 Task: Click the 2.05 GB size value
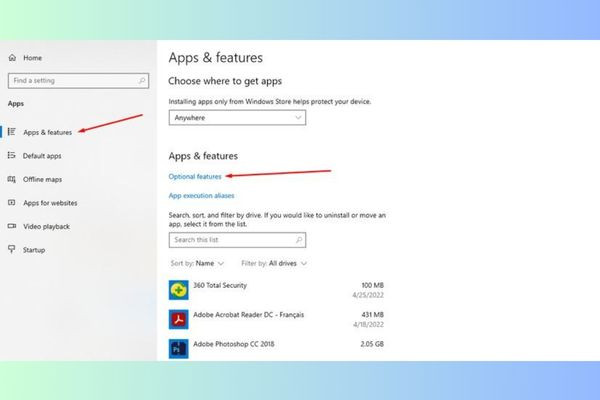[372, 344]
